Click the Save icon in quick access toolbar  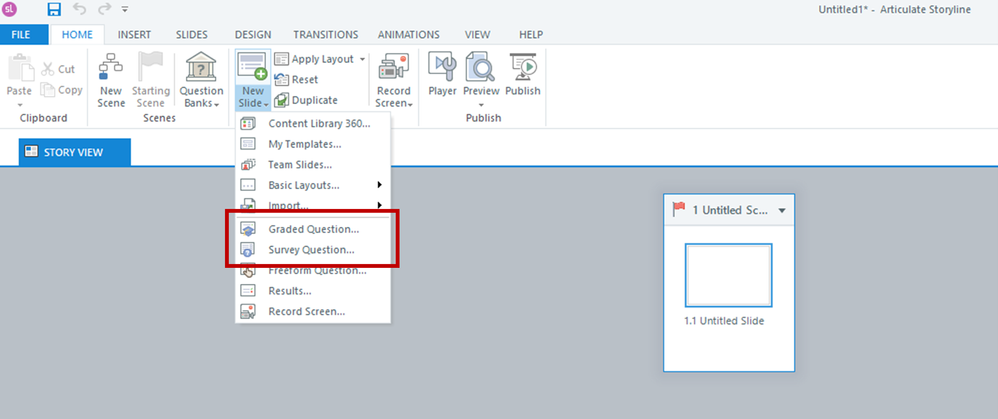pyautogui.click(x=55, y=9)
